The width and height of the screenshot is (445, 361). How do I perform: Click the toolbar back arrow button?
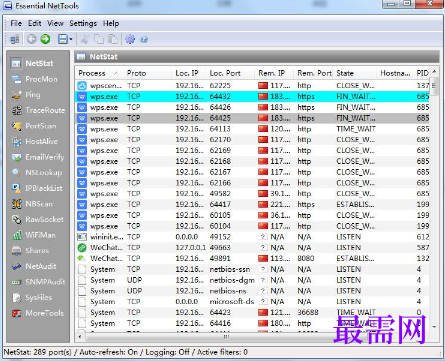tap(31, 39)
